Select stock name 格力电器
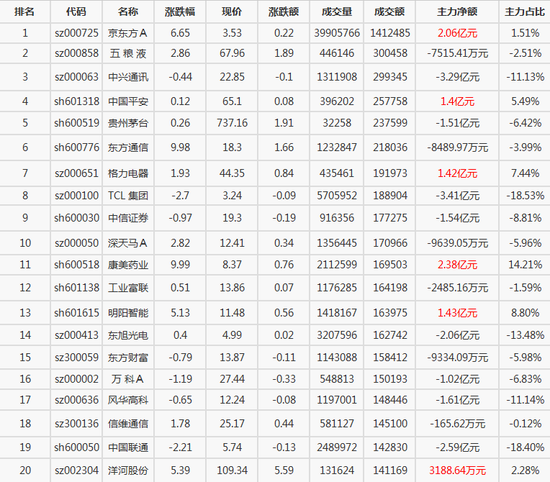 (128, 173)
